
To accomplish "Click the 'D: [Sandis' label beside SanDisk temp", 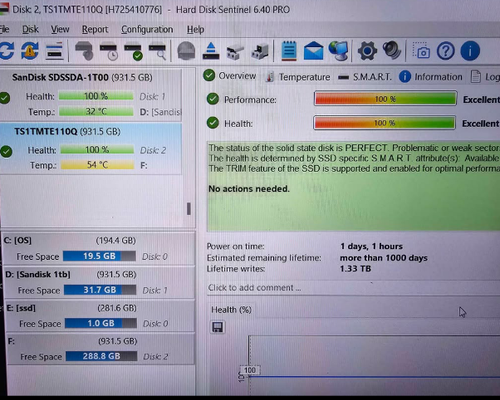I will point(160,112).
